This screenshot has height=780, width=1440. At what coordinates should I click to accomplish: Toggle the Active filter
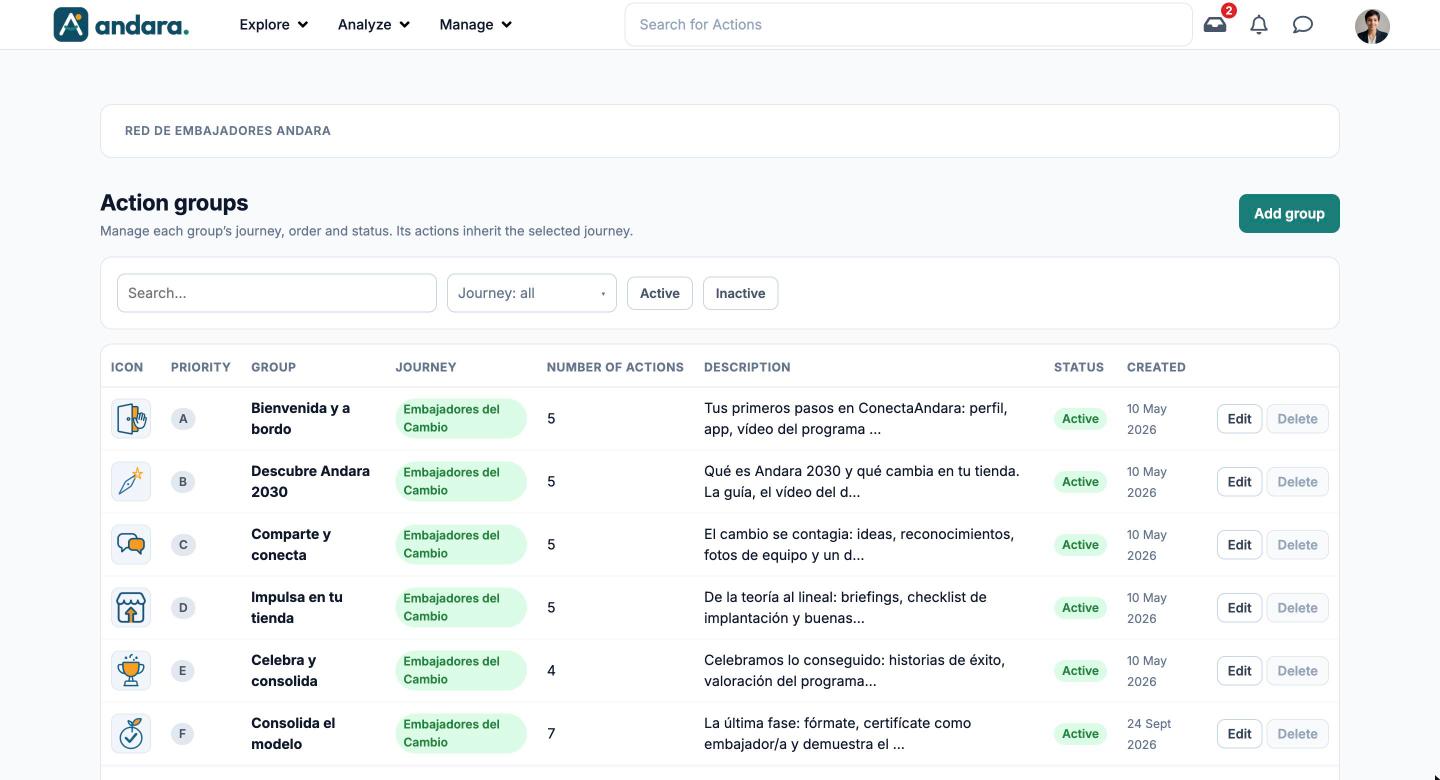point(660,293)
